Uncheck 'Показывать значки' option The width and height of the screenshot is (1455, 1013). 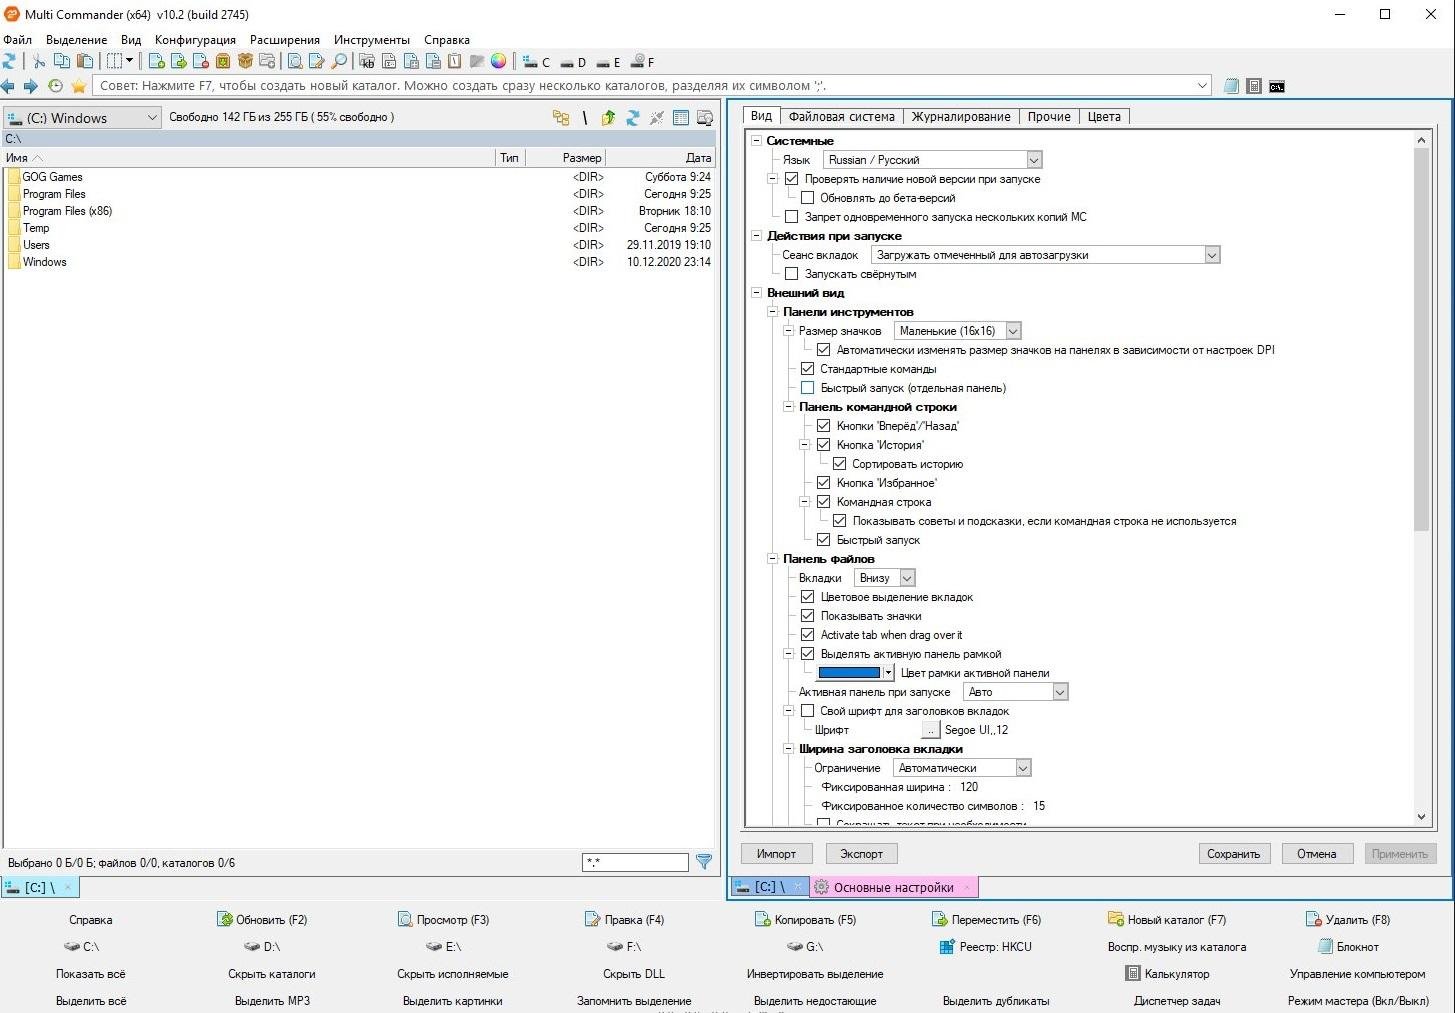click(x=808, y=616)
